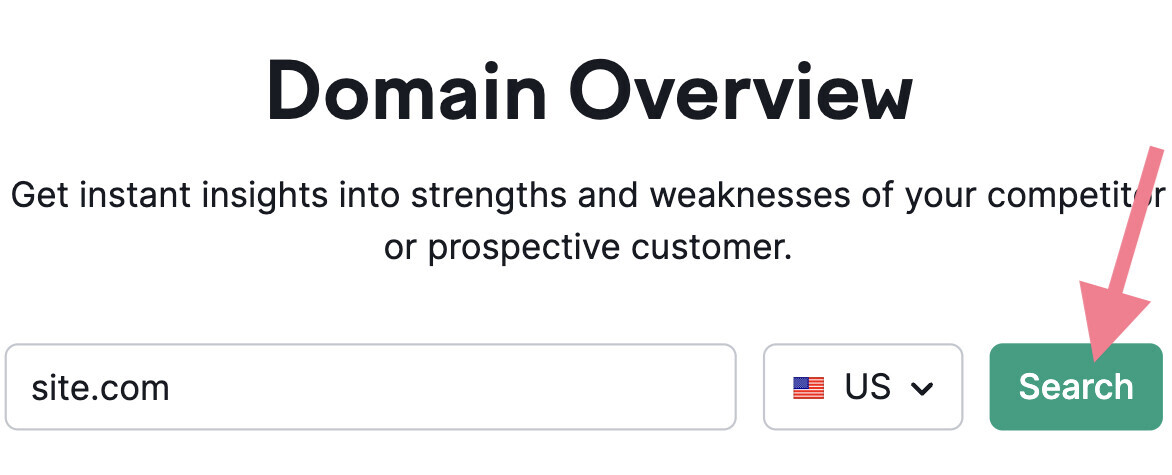The width and height of the screenshot is (1172, 475).
Task: Open the US country dropdown
Action: (862, 387)
